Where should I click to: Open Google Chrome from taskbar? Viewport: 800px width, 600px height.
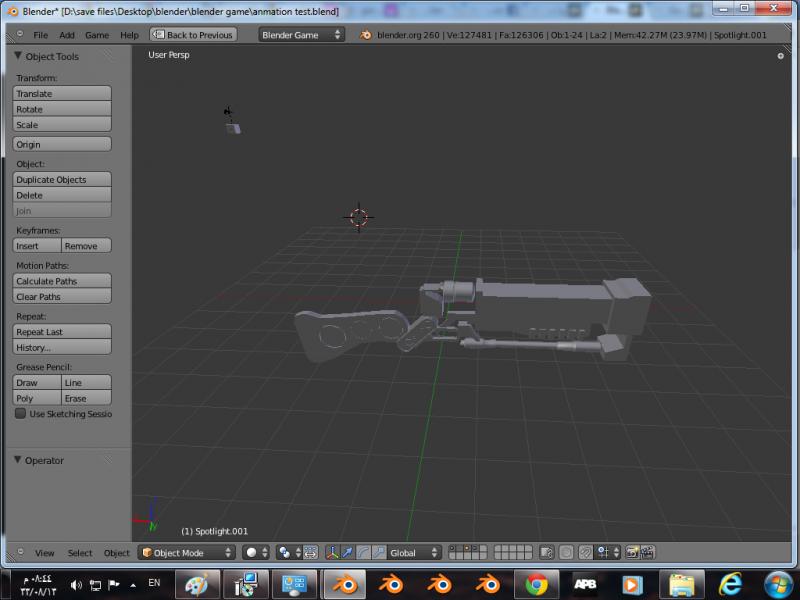coord(536,584)
